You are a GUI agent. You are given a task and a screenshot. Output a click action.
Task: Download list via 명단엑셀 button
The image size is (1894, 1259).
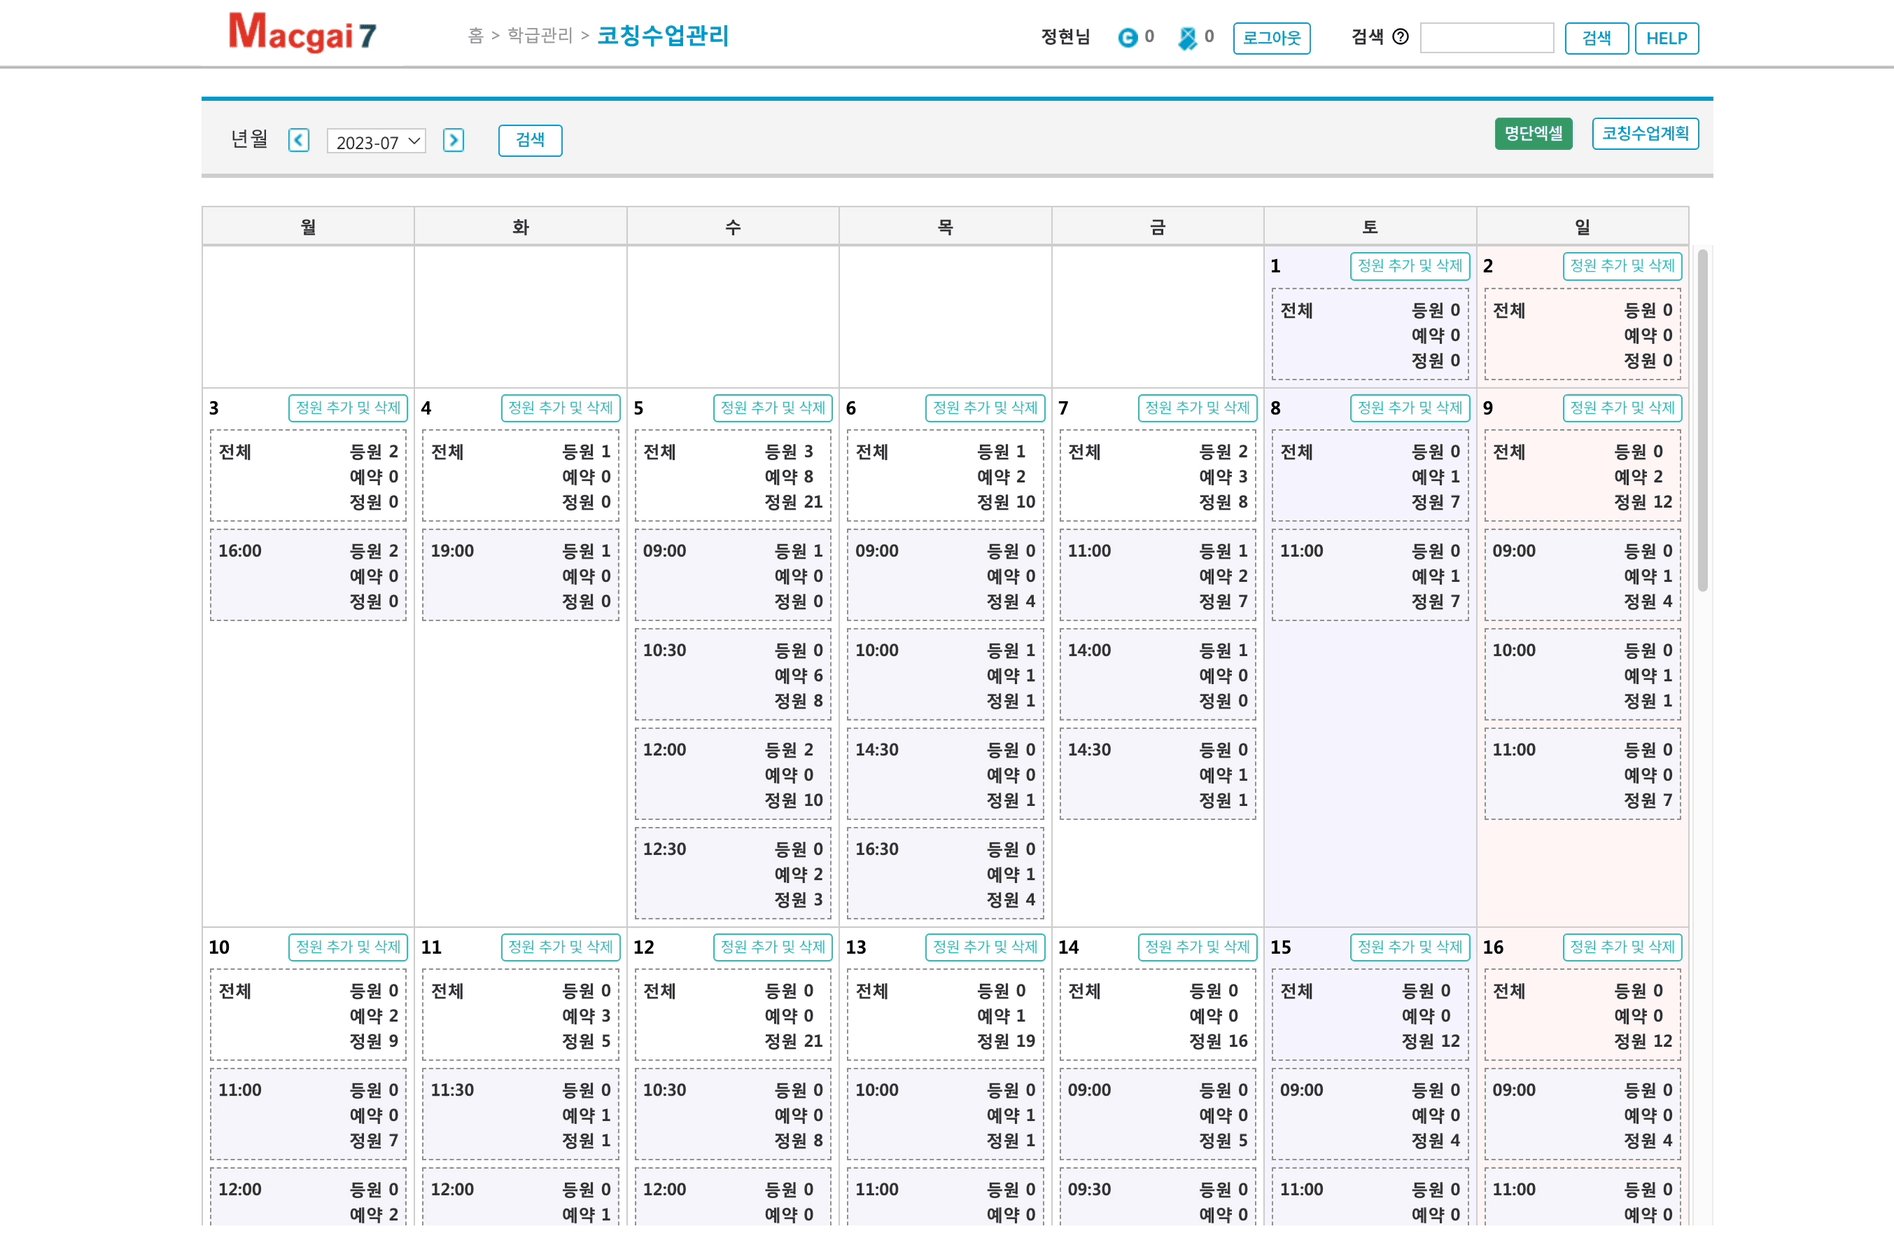click(x=1533, y=134)
